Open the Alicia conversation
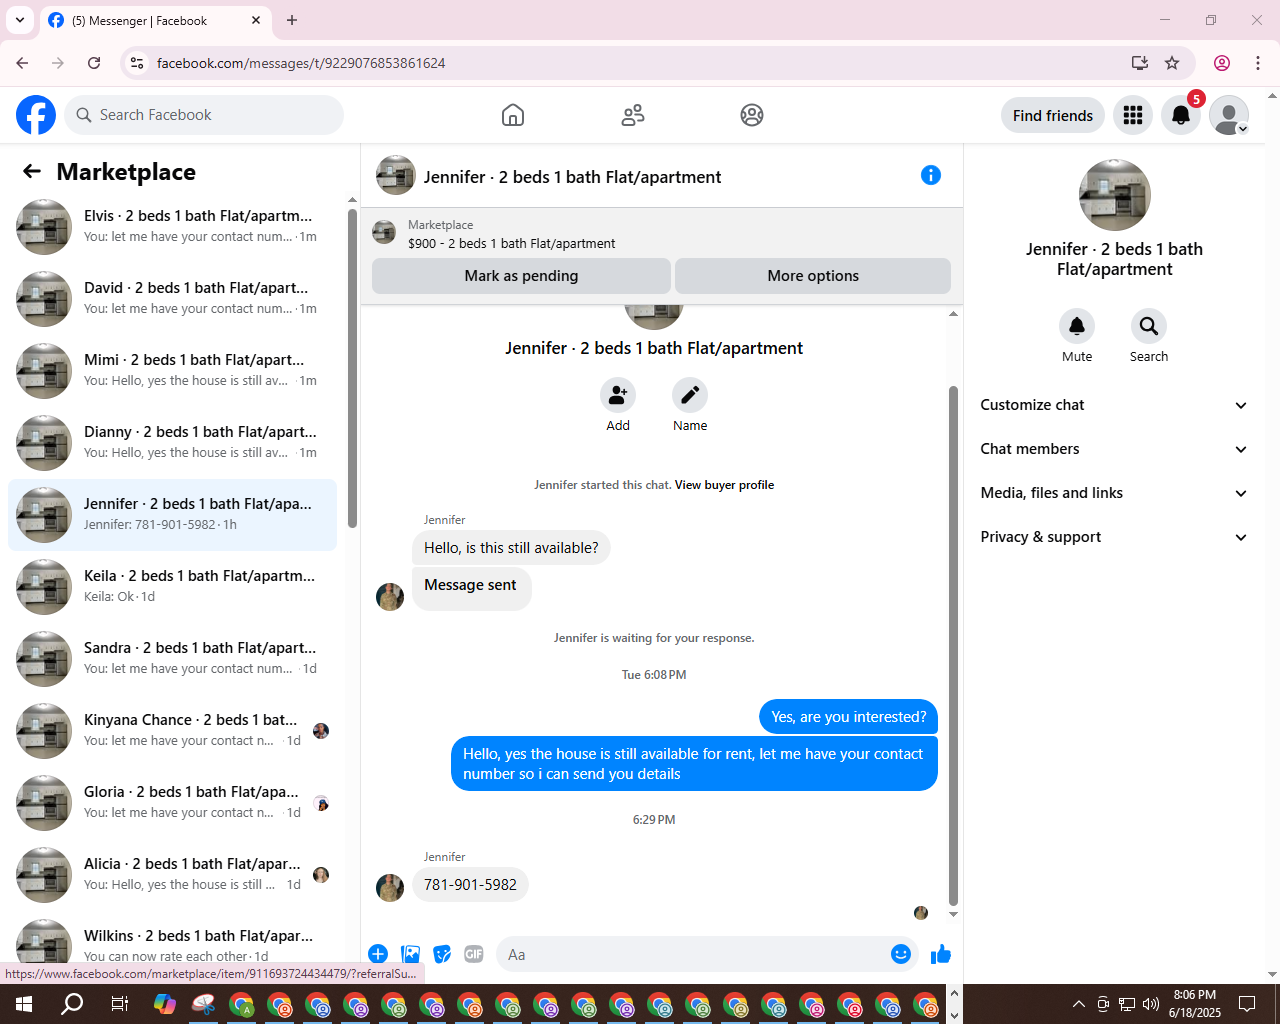Screen dimensions: 1280x1024 tap(172, 875)
